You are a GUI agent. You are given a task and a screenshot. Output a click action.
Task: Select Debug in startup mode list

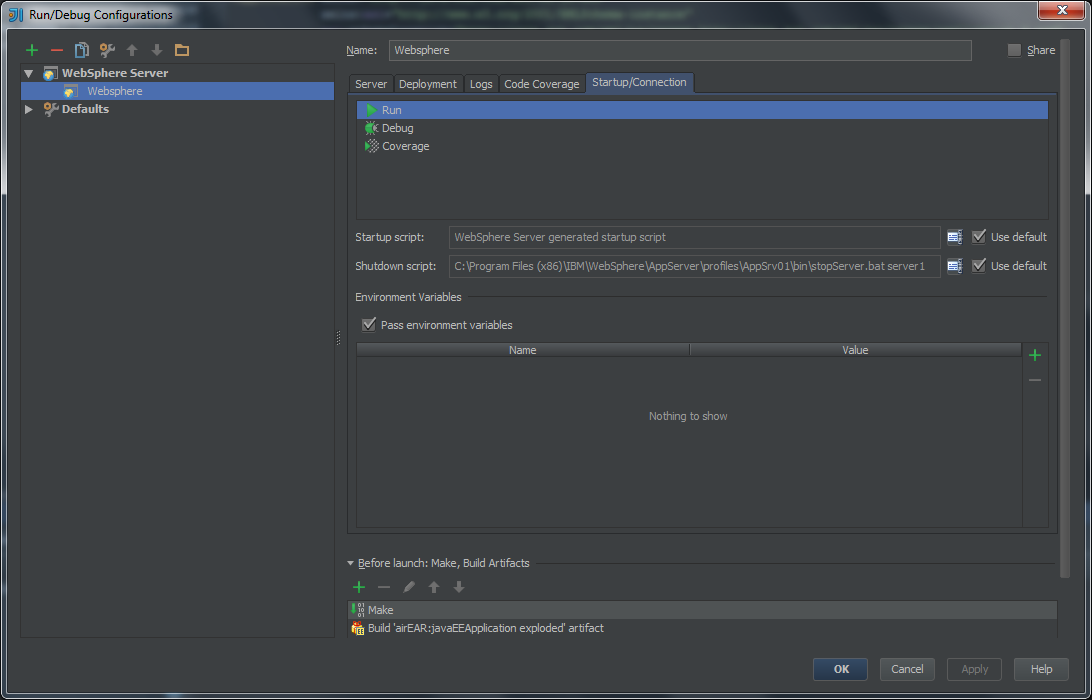[702, 128]
